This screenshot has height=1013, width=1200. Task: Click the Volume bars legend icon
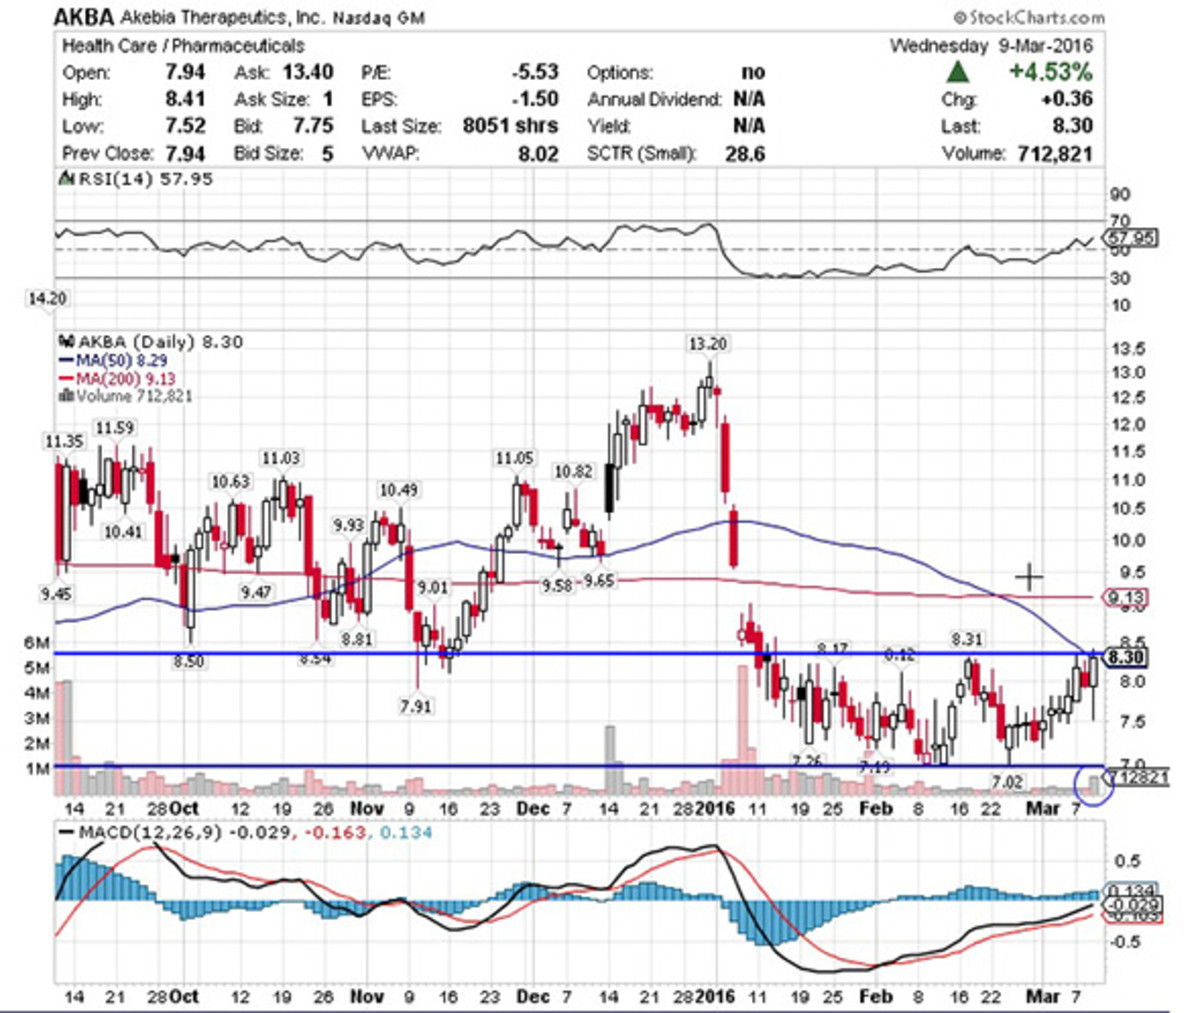pos(67,396)
